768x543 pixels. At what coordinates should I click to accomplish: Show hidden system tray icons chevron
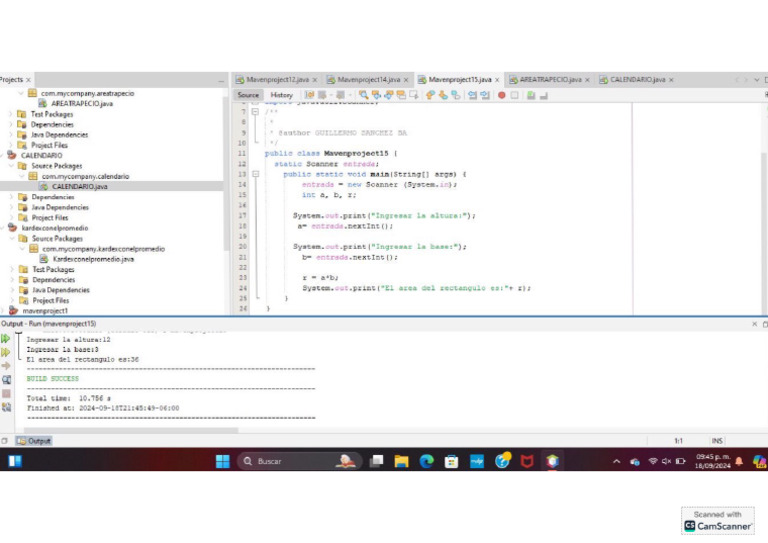pyautogui.click(x=617, y=461)
